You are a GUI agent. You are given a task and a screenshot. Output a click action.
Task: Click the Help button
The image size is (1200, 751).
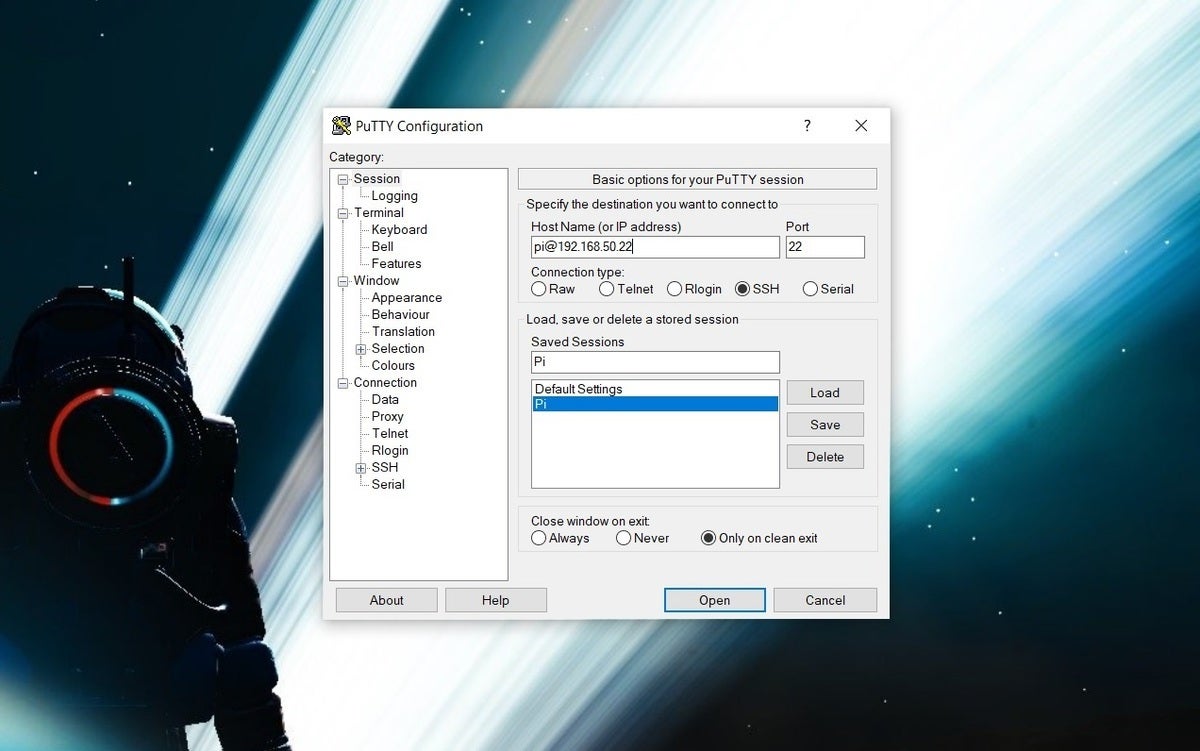(x=496, y=600)
